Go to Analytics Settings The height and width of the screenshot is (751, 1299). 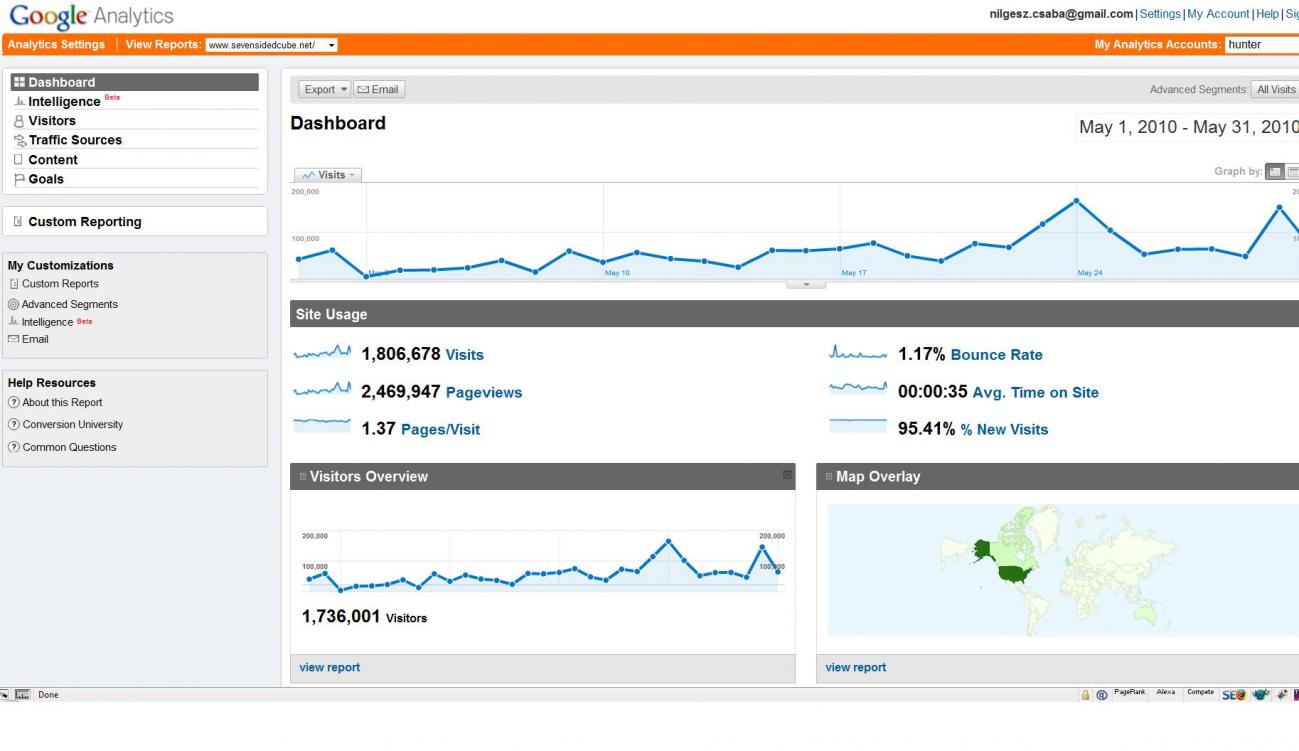(56, 45)
